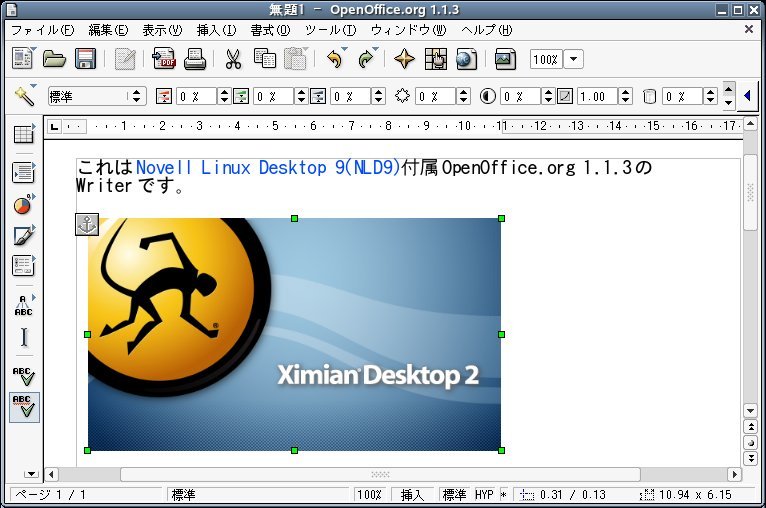Click the Form controls sidebar icon
This screenshot has height=508, width=766.
(23, 266)
